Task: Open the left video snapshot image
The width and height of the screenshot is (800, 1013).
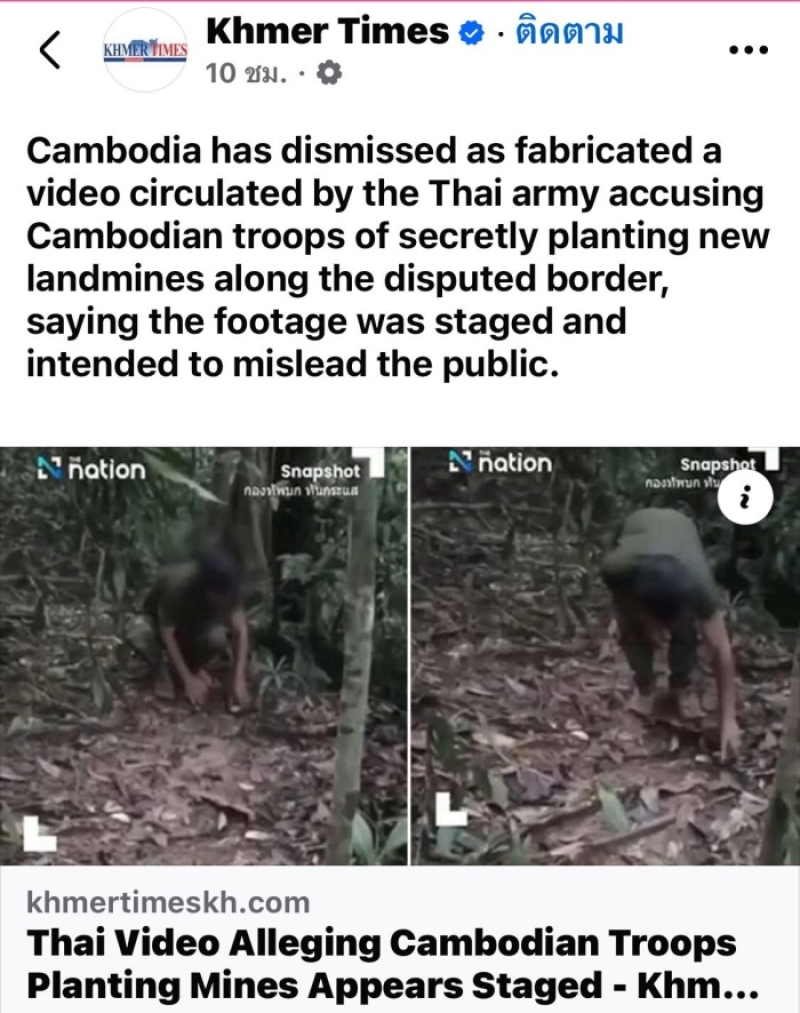Action: (x=204, y=656)
